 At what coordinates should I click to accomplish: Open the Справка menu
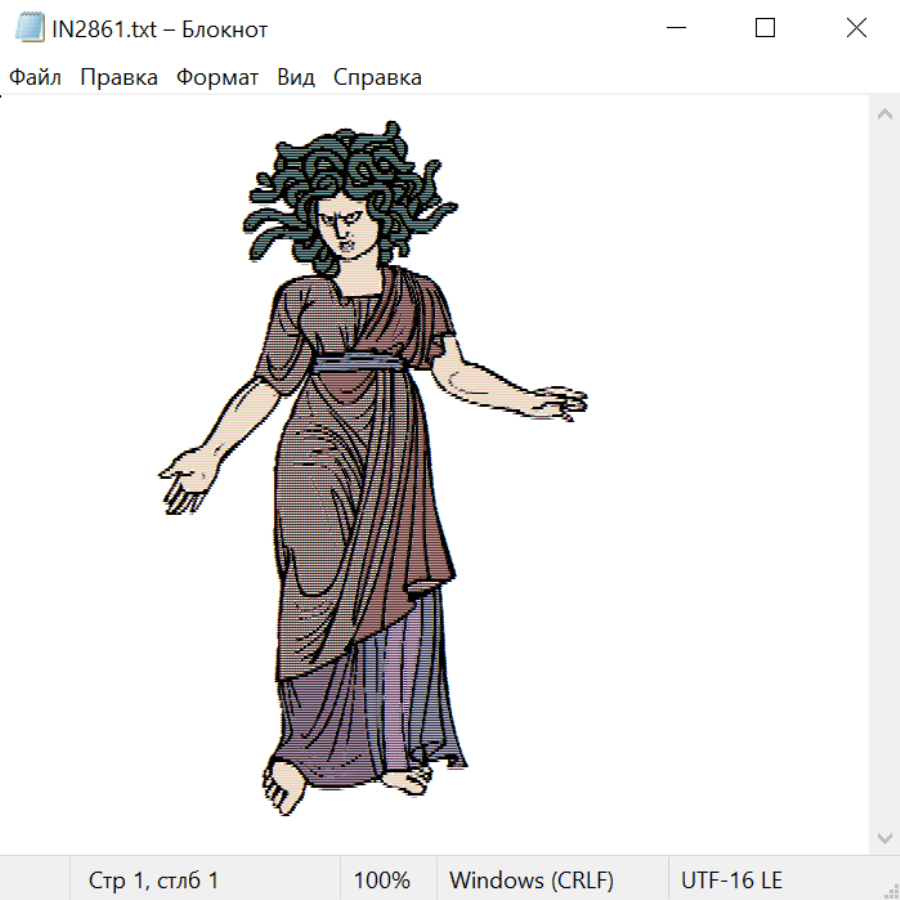pyautogui.click(x=377, y=78)
